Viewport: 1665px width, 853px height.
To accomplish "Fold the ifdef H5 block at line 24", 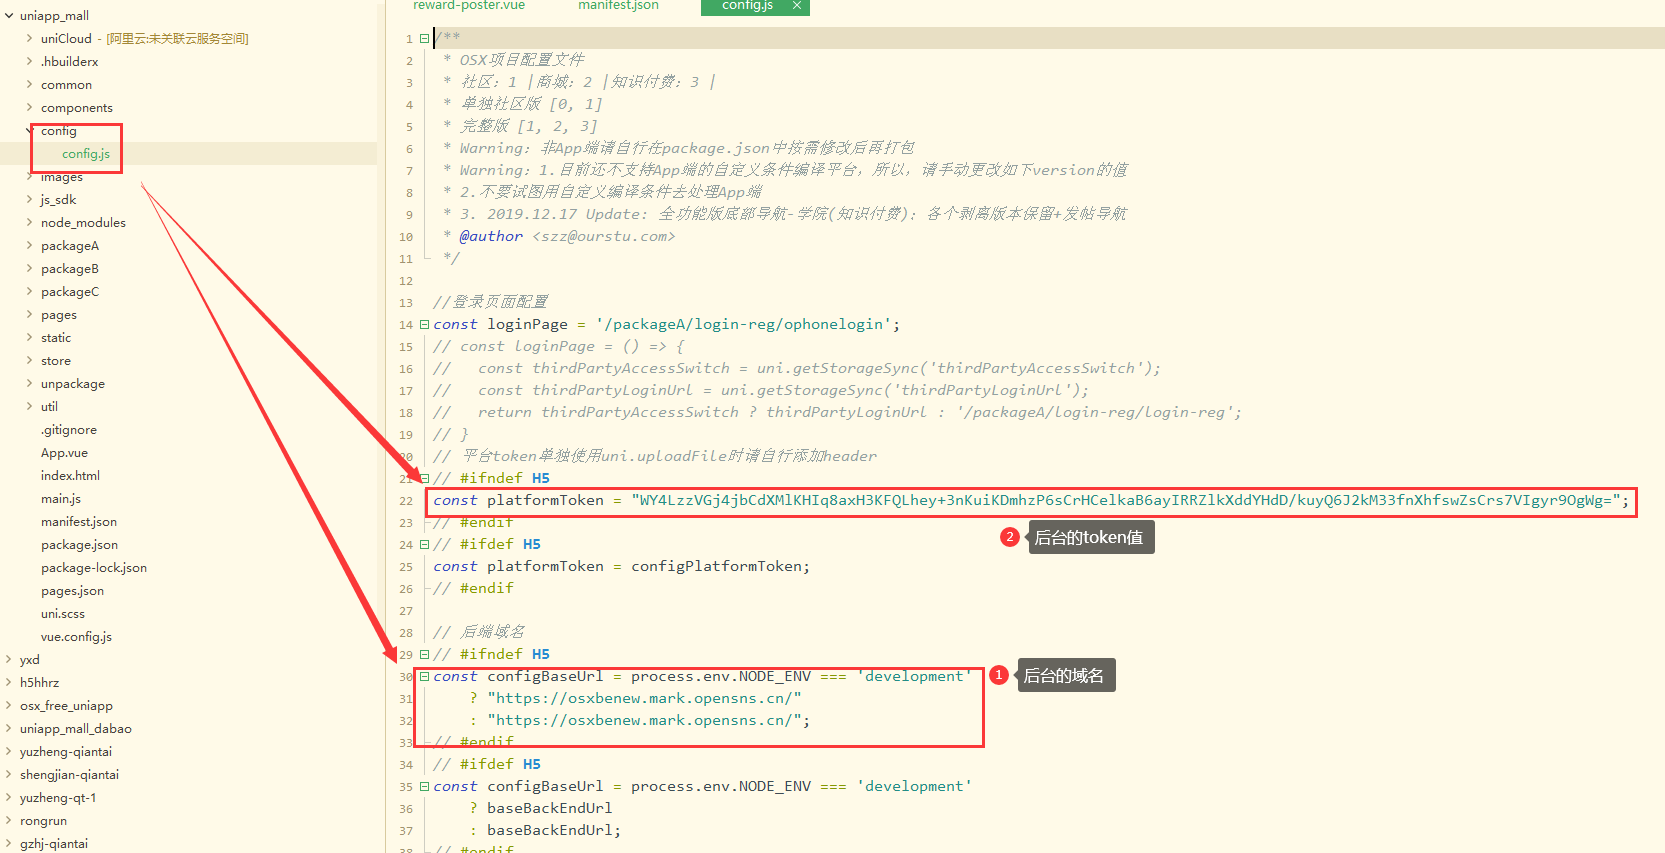I will point(425,545).
